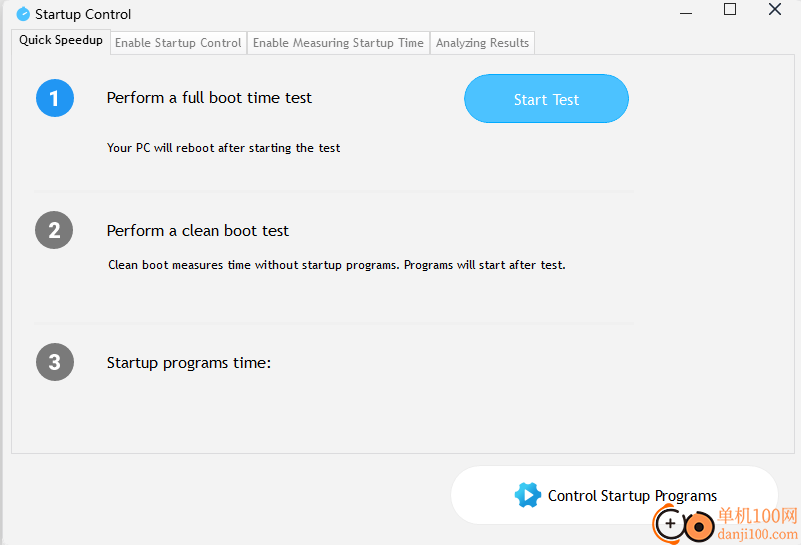Screen dimensions: 801x545
Task: Click the Start Test button
Action: pos(546,99)
